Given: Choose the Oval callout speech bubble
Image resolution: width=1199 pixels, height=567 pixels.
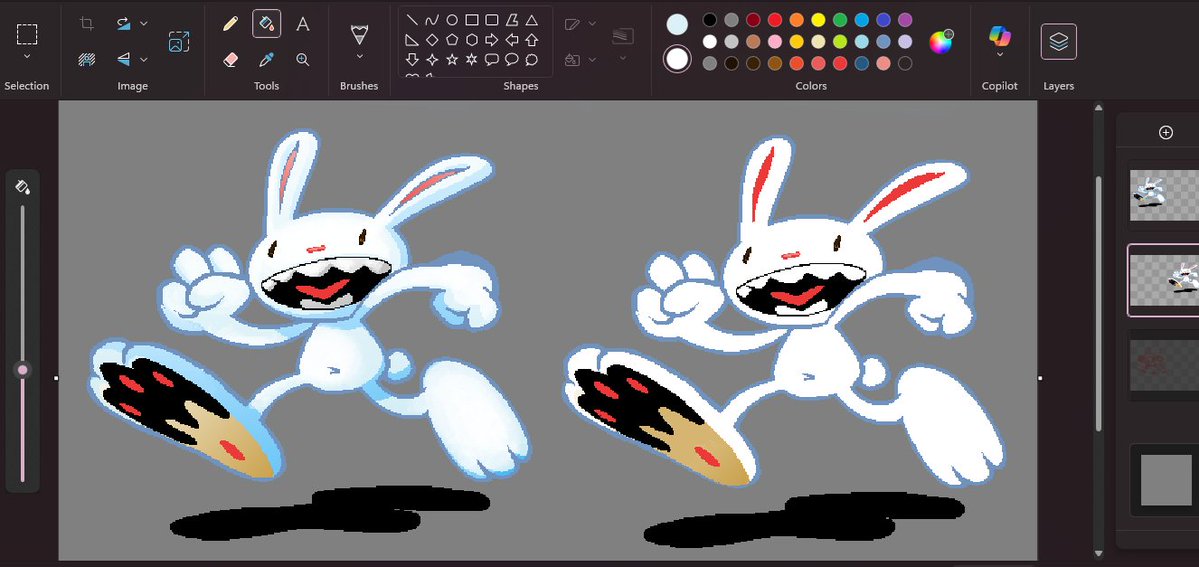Looking at the screenshot, I should coord(512,60).
